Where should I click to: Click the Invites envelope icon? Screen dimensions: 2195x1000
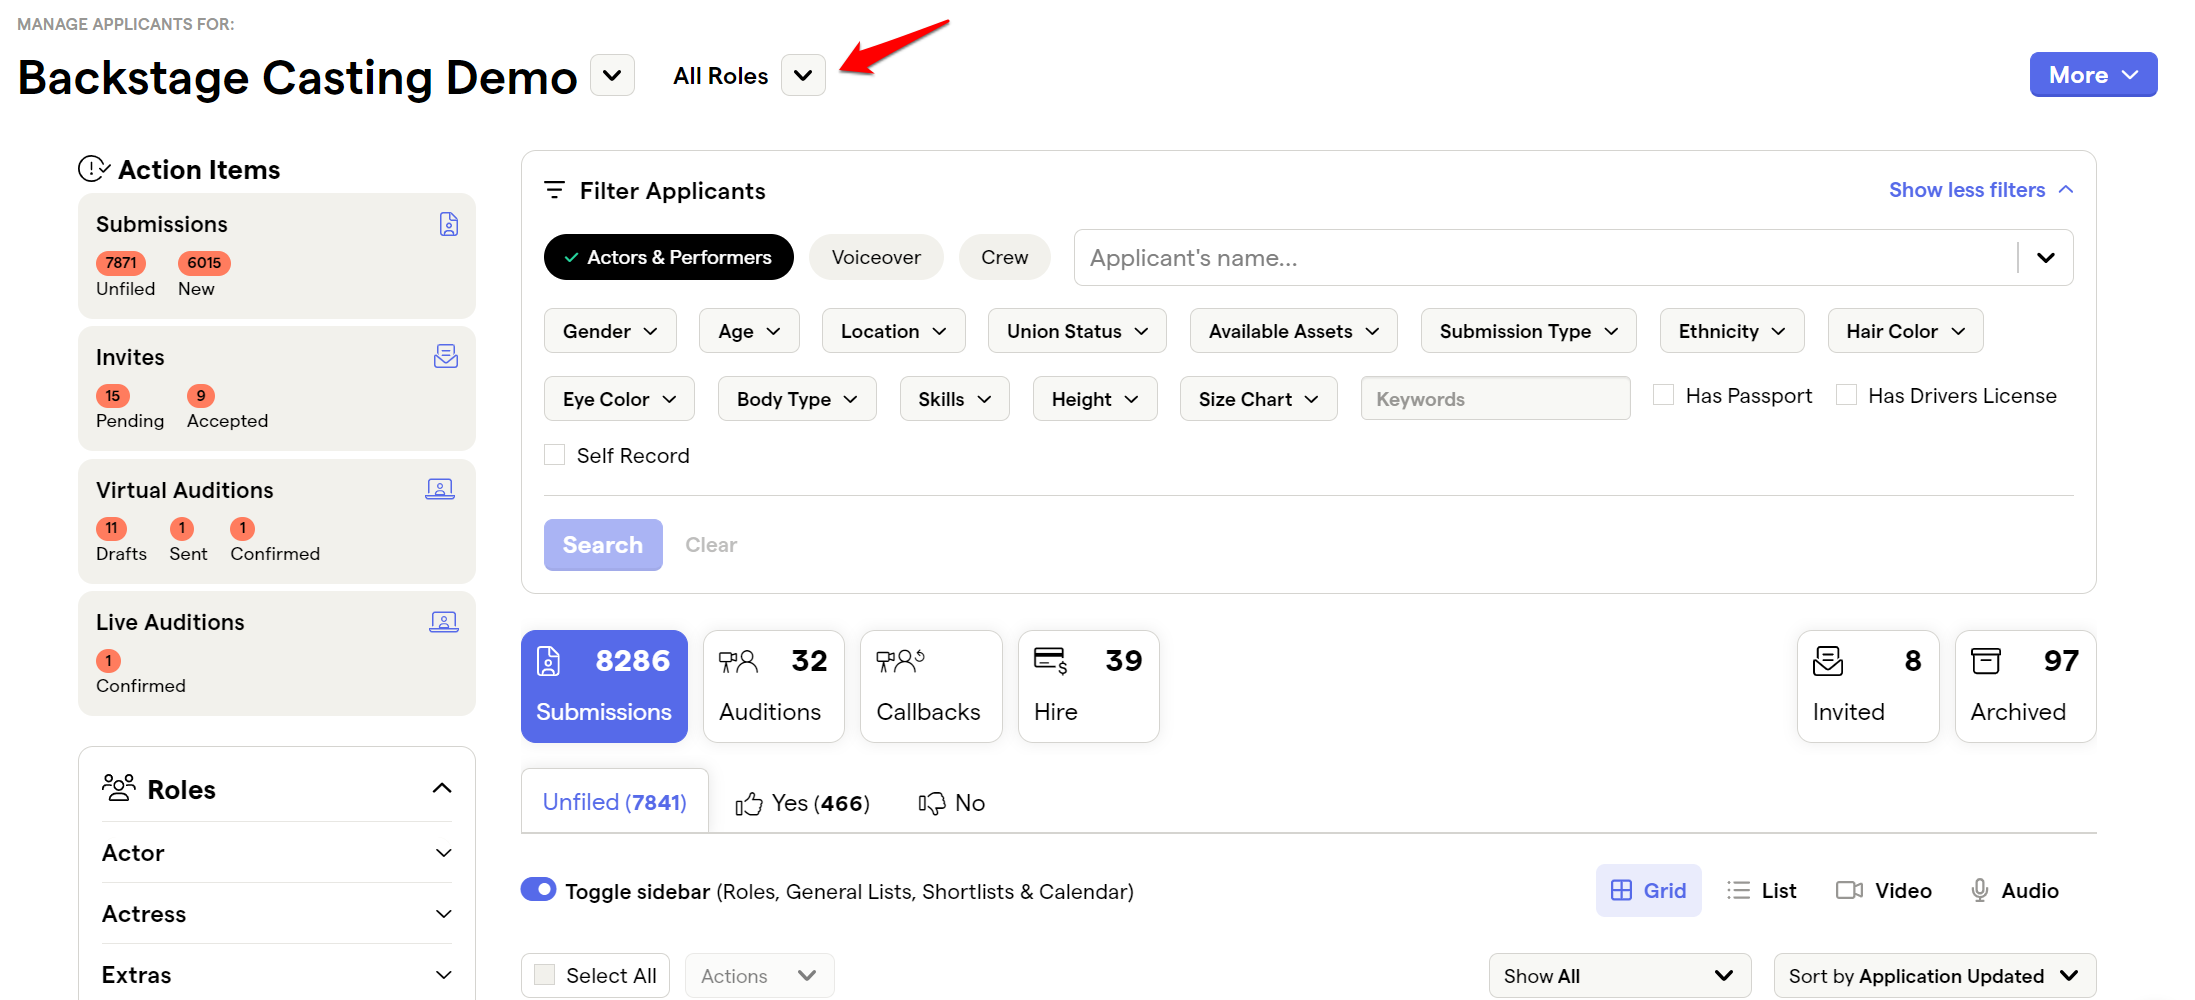(x=446, y=356)
